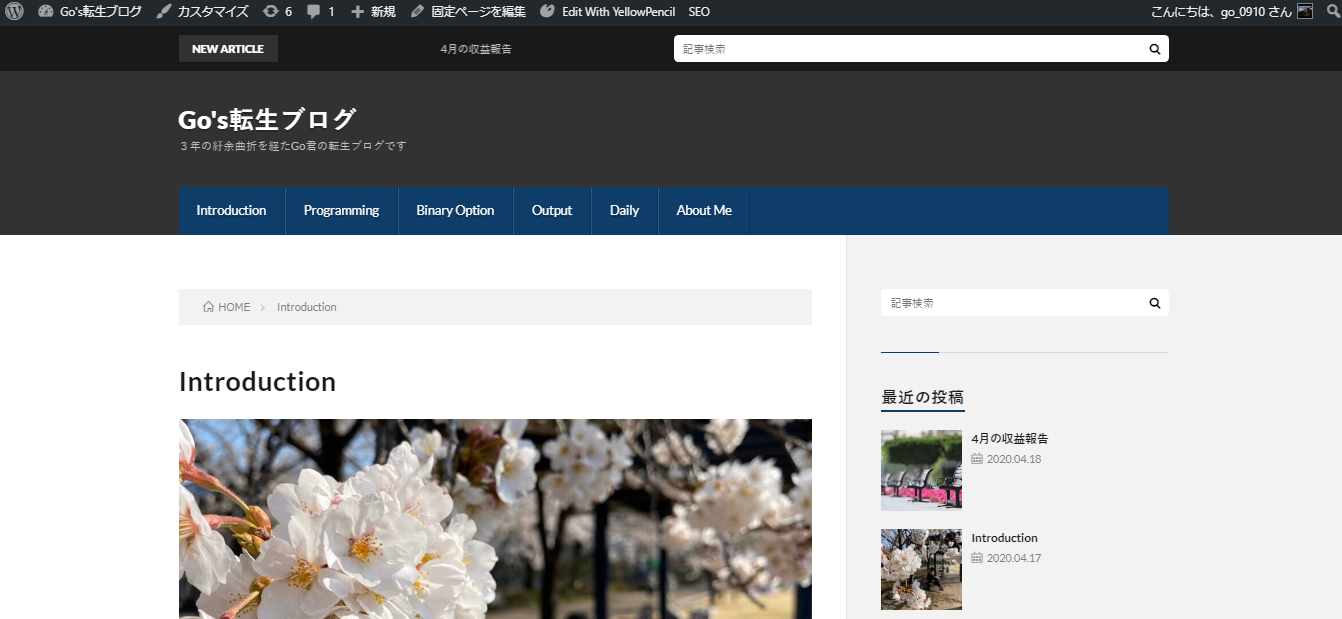
Task: Click HOME in the breadcrumb
Action: tap(234, 307)
